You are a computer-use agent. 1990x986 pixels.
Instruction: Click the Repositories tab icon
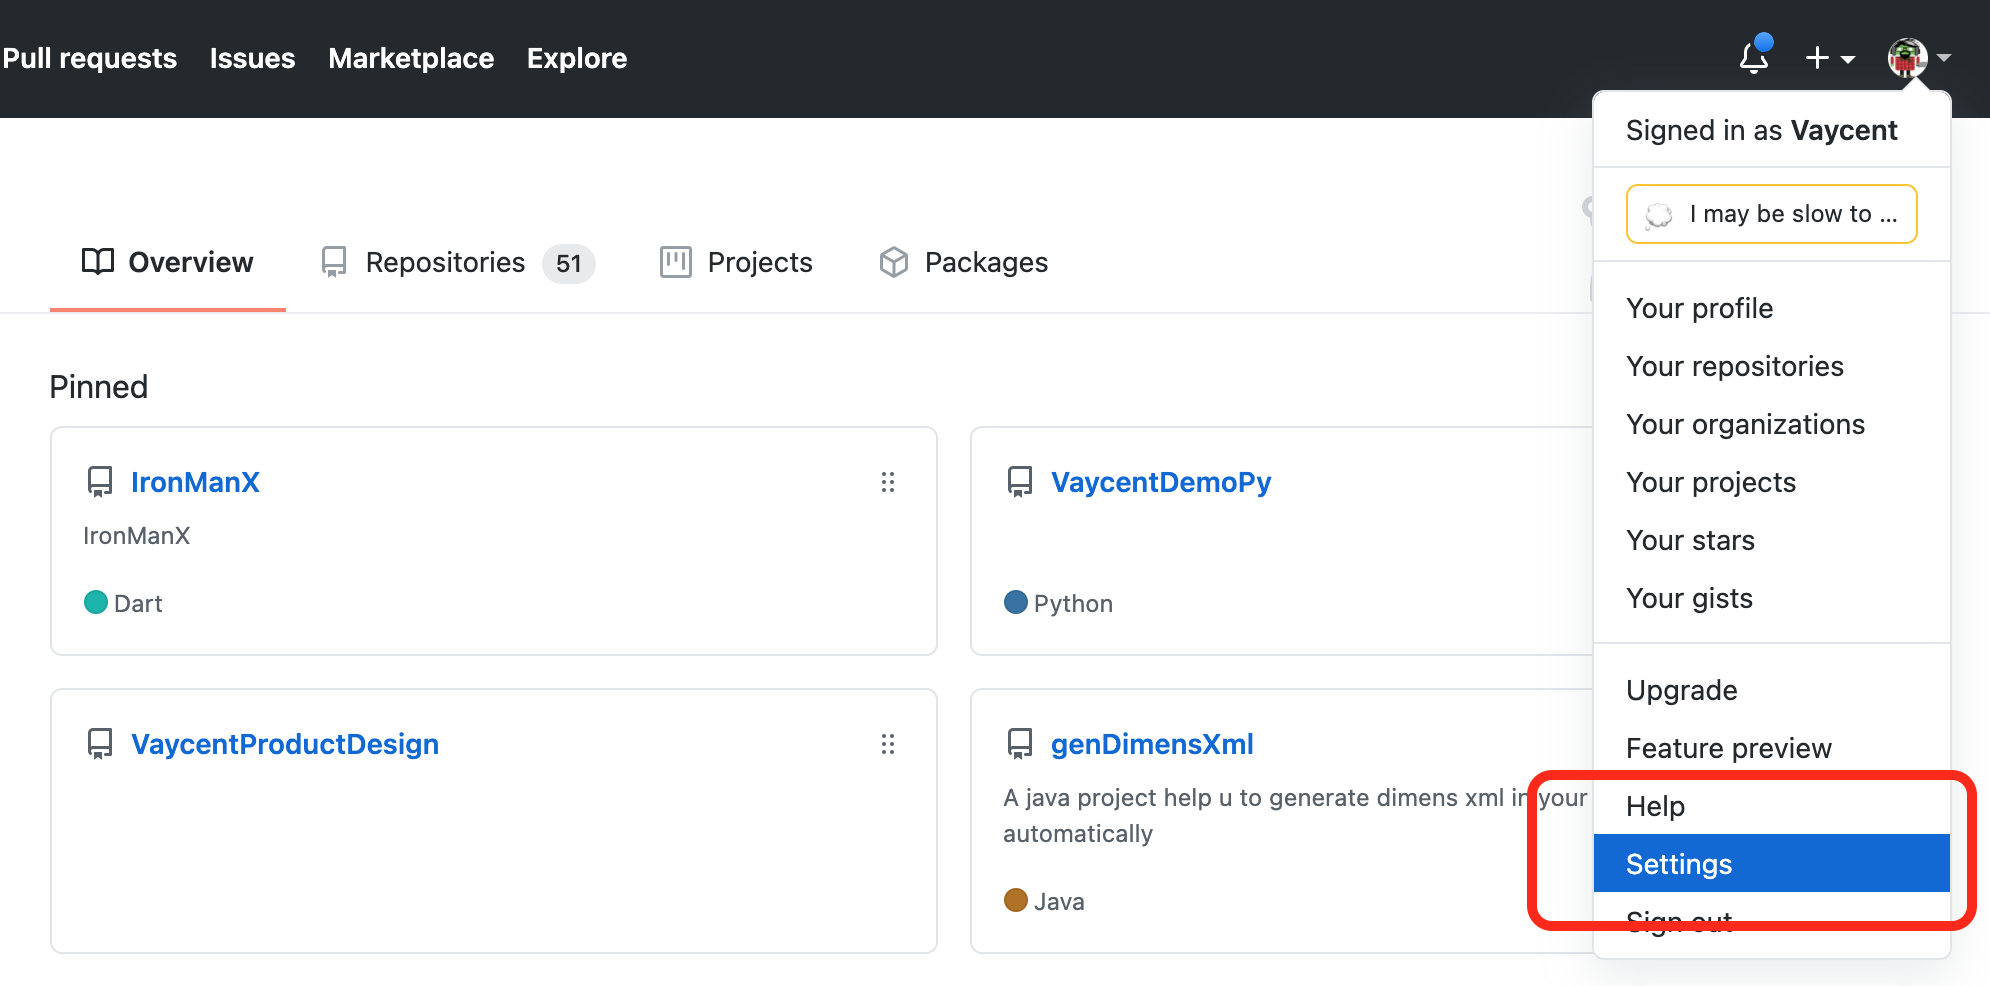pyautogui.click(x=334, y=262)
